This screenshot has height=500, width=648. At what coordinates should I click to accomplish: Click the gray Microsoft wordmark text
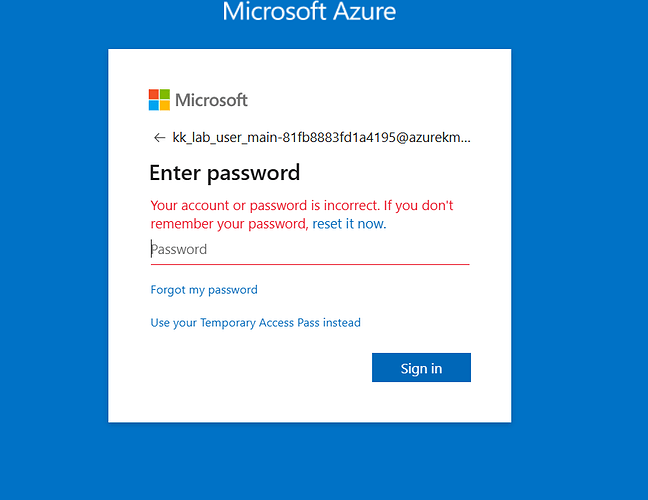[211, 100]
